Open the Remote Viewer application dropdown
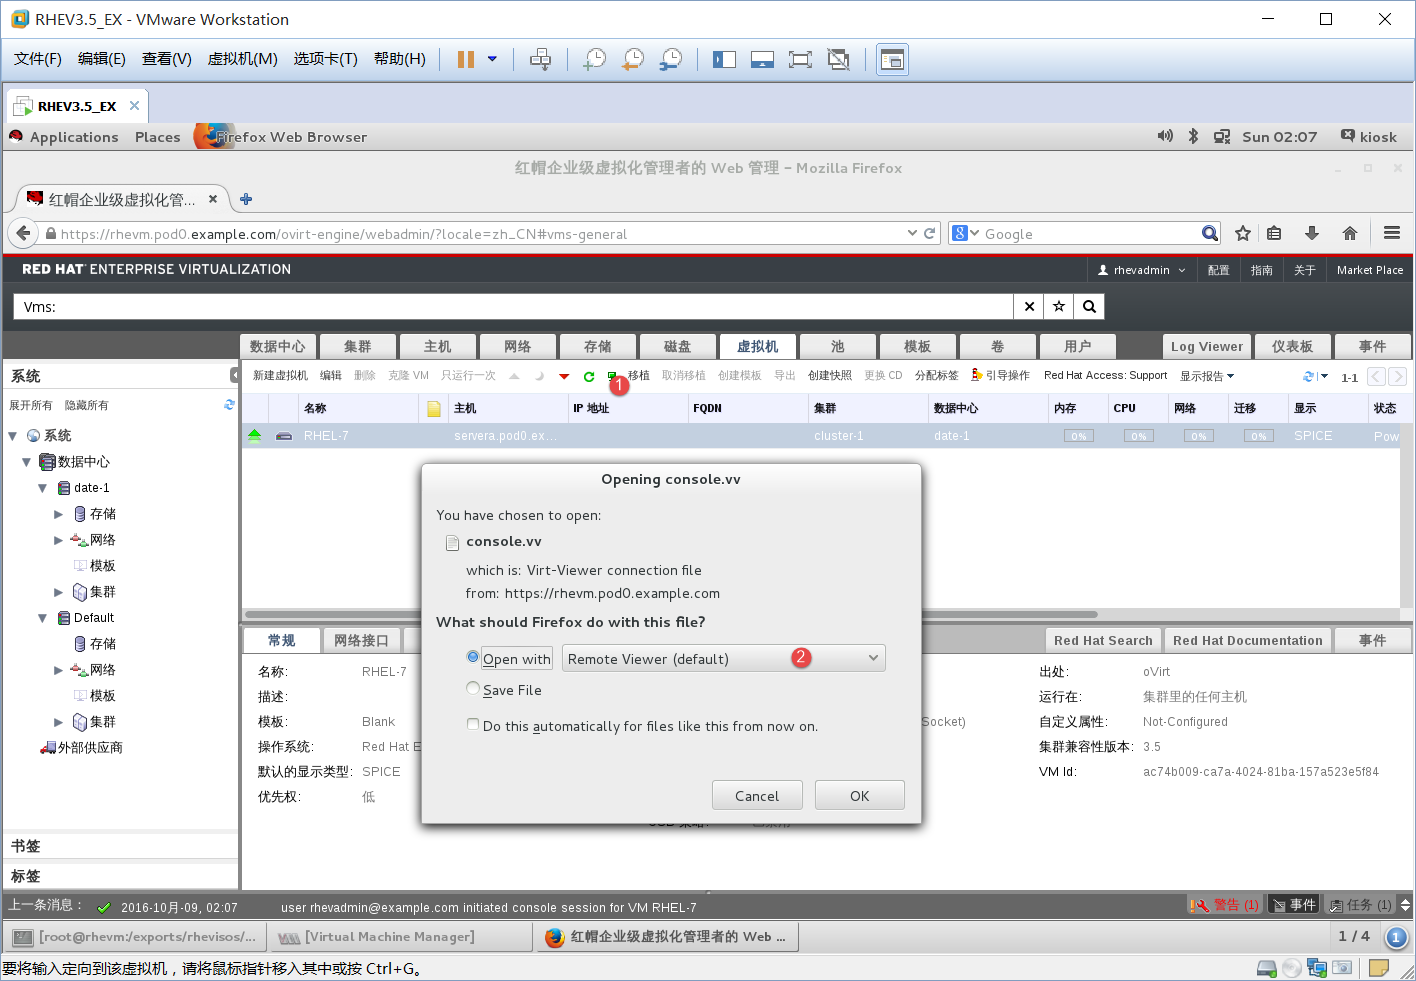1416x981 pixels. pos(724,658)
